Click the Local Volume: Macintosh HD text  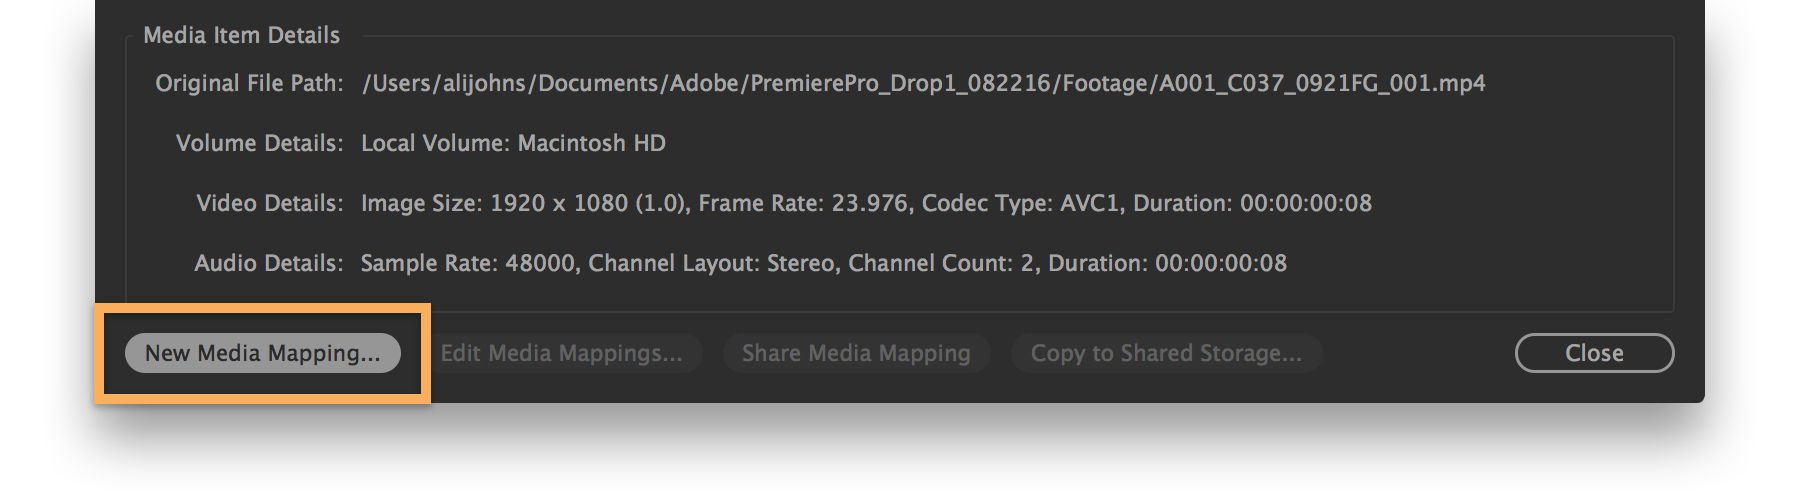(x=513, y=143)
